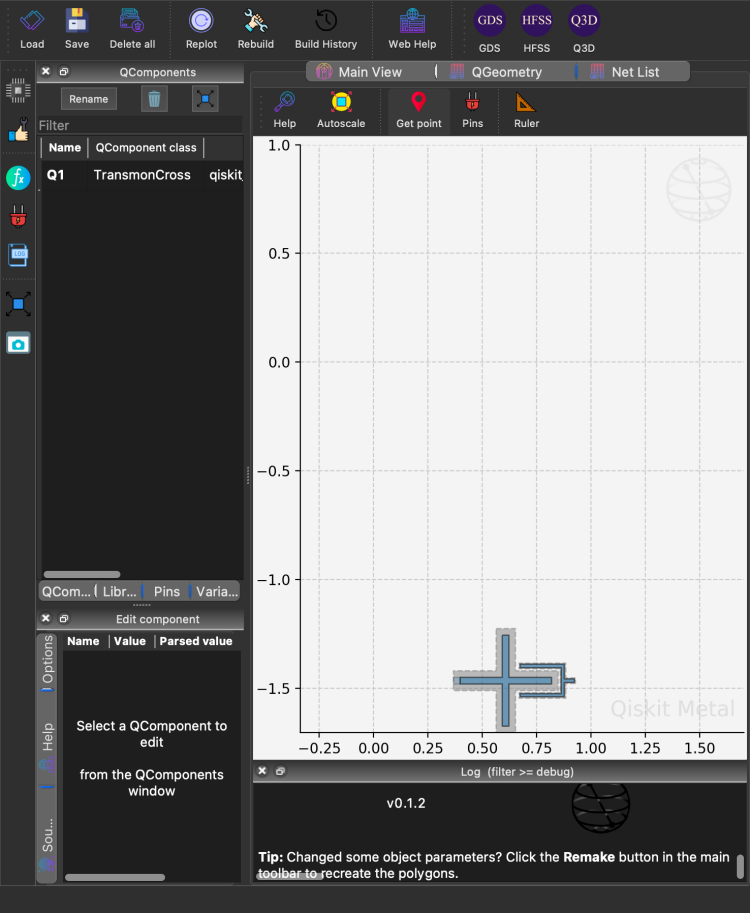Open the Options vertical tab
Screen dimensions: 750x913
47,661
